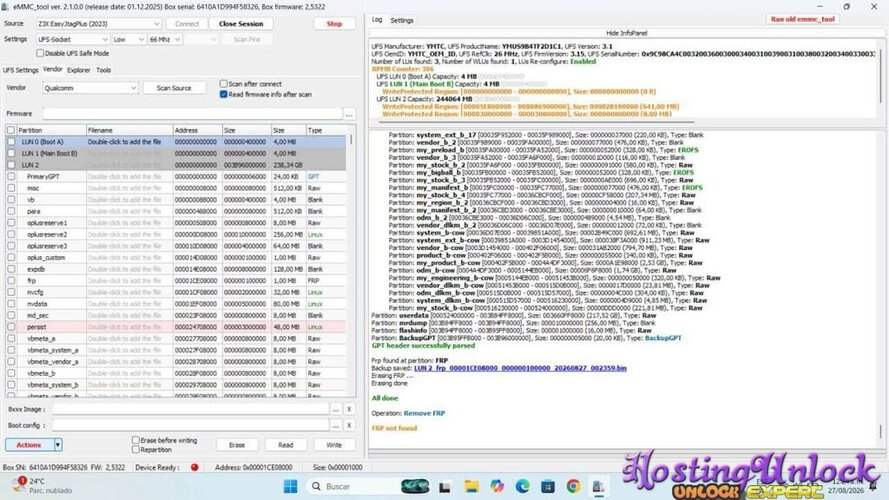Toggle the select-all checkbox in table header
Viewport: 889px width, 500px height.
(11, 130)
